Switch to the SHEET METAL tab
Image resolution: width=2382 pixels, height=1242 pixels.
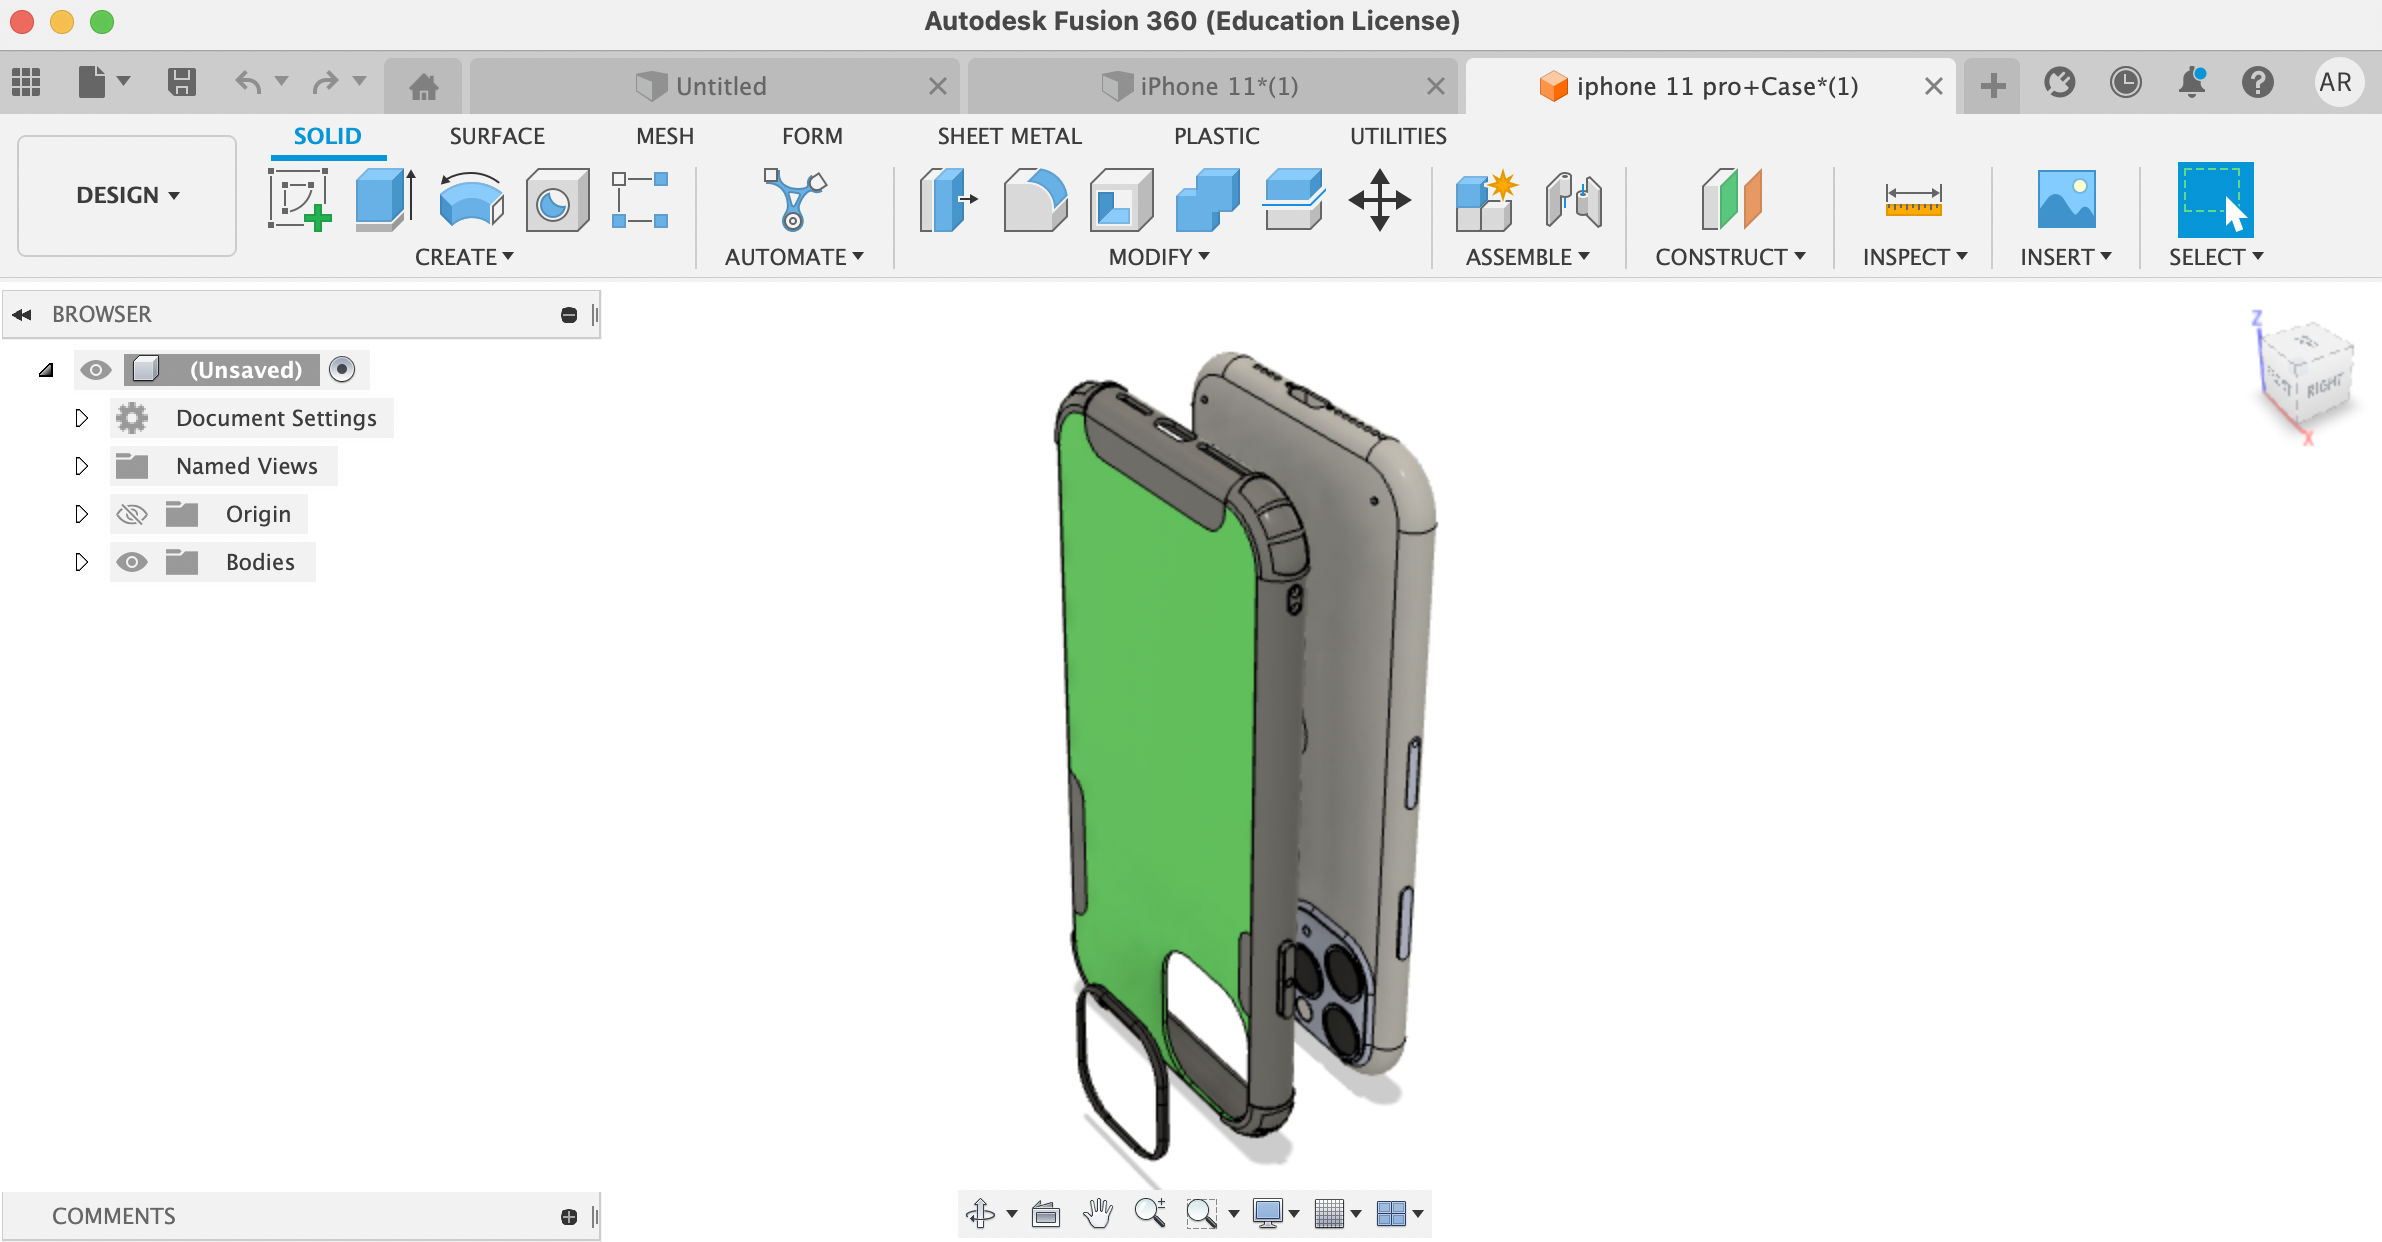(x=1009, y=136)
